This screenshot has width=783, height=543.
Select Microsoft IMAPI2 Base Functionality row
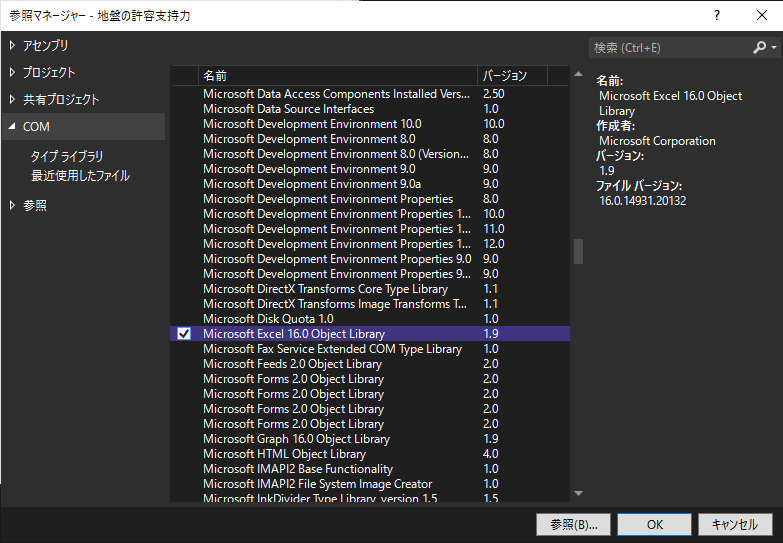(x=370, y=468)
